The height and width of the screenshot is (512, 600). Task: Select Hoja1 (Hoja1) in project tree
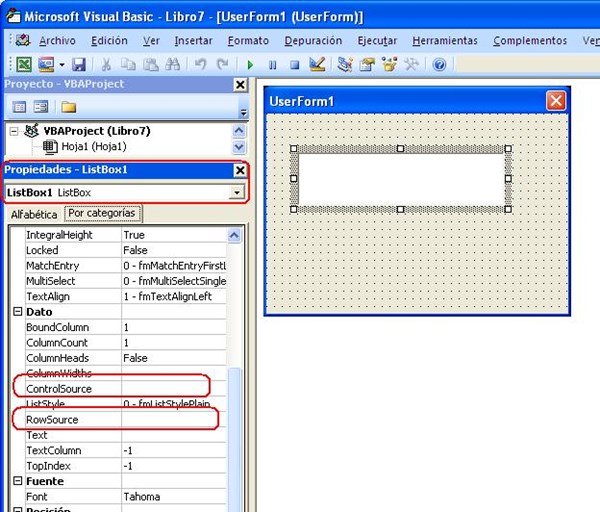(x=93, y=147)
